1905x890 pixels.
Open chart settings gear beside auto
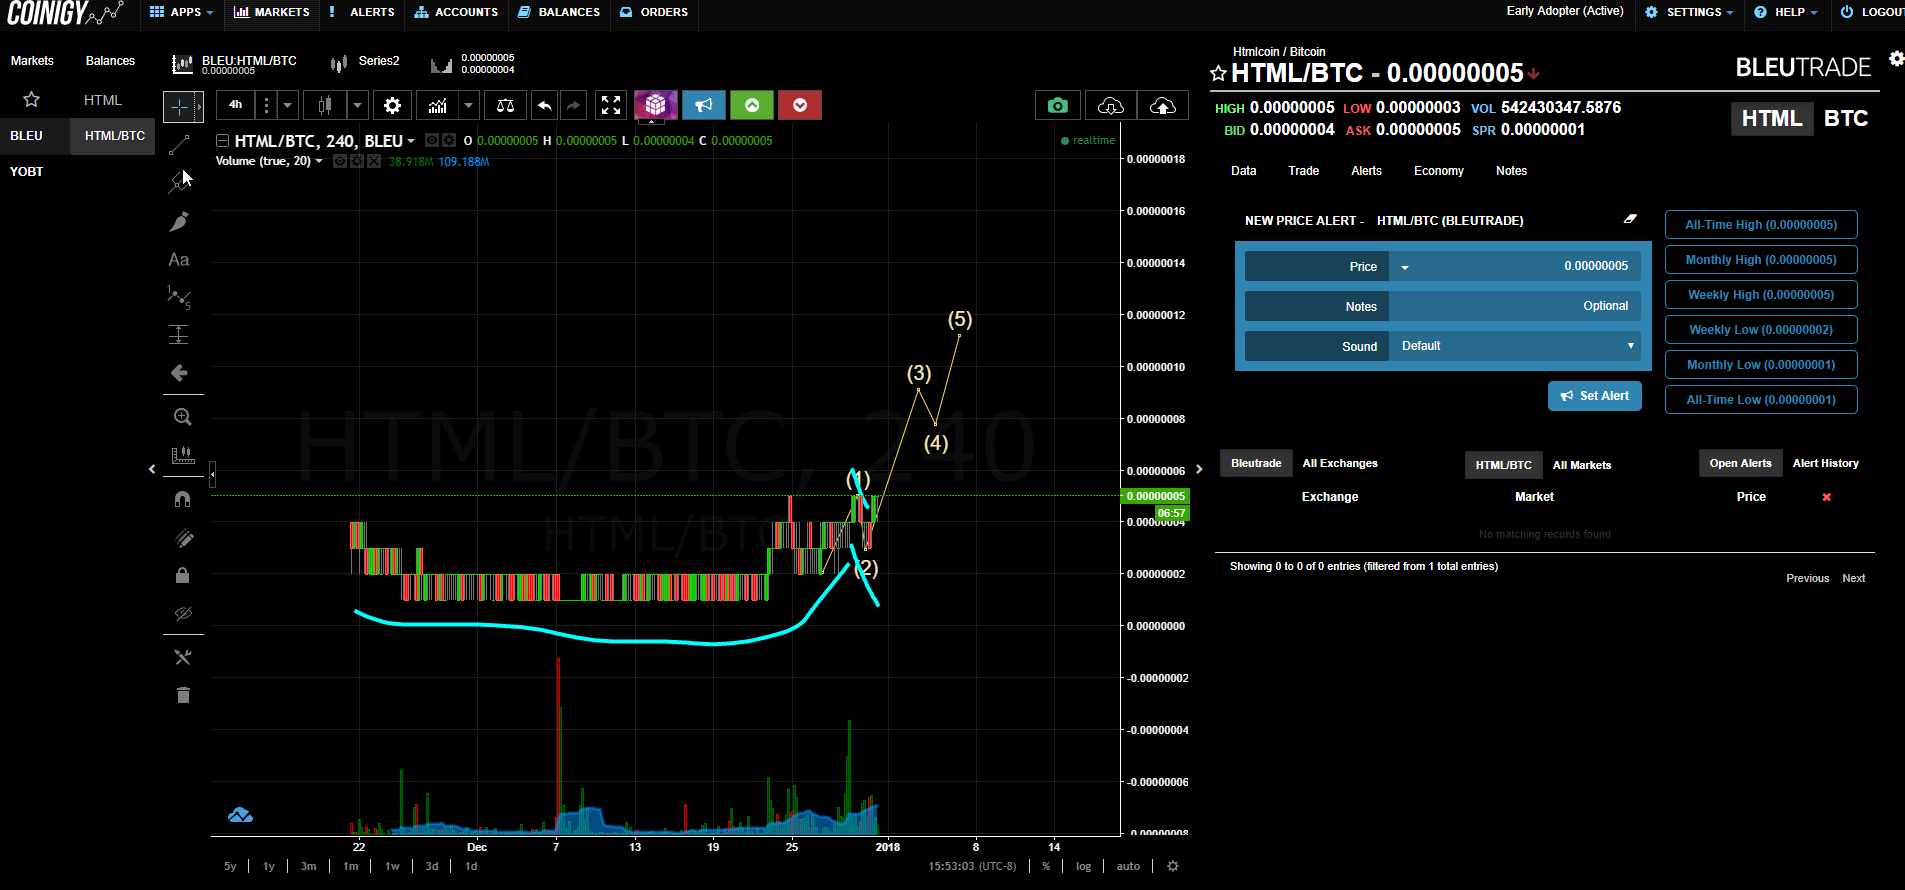pyautogui.click(x=1173, y=866)
